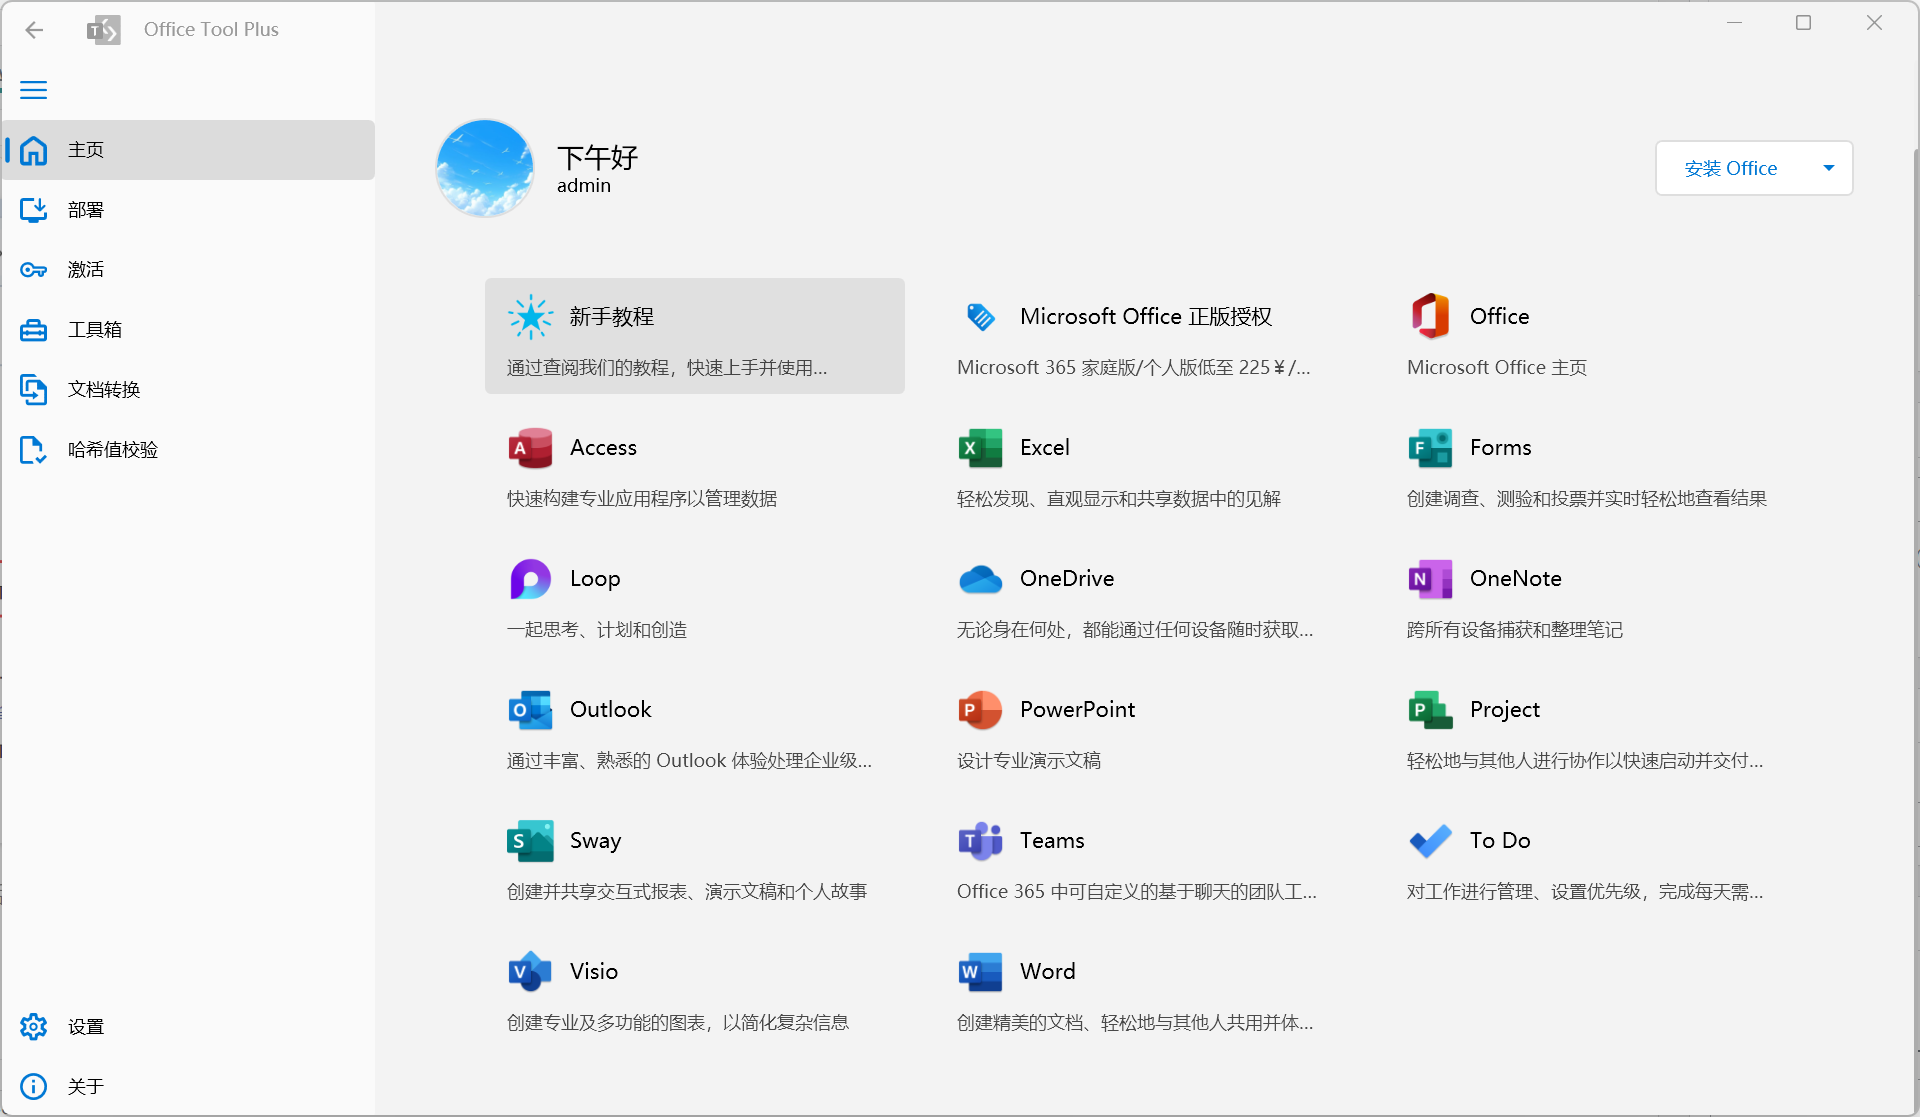Click the 部署 download icon in sidebar
1920x1117 pixels.
point(34,210)
